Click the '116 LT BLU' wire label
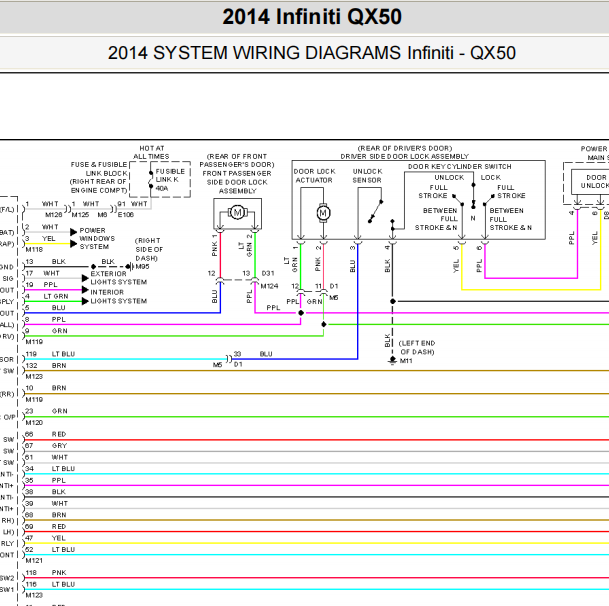 point(50,584)
